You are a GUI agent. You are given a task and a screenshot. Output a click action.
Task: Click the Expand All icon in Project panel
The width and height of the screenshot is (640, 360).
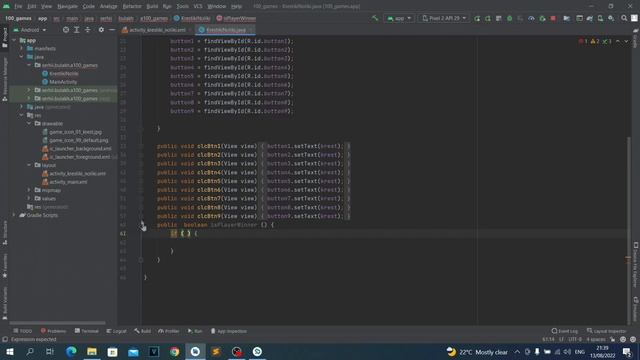click(77, 30)
